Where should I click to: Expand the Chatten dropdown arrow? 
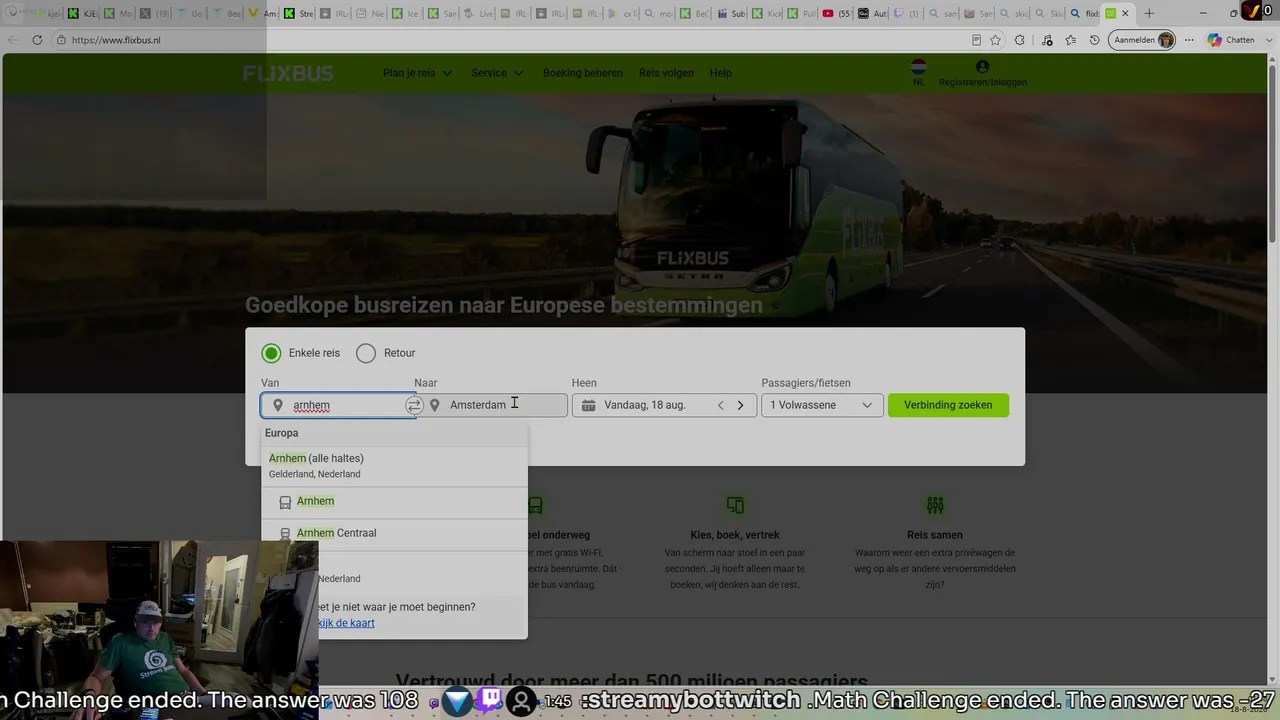[1268, 40]
